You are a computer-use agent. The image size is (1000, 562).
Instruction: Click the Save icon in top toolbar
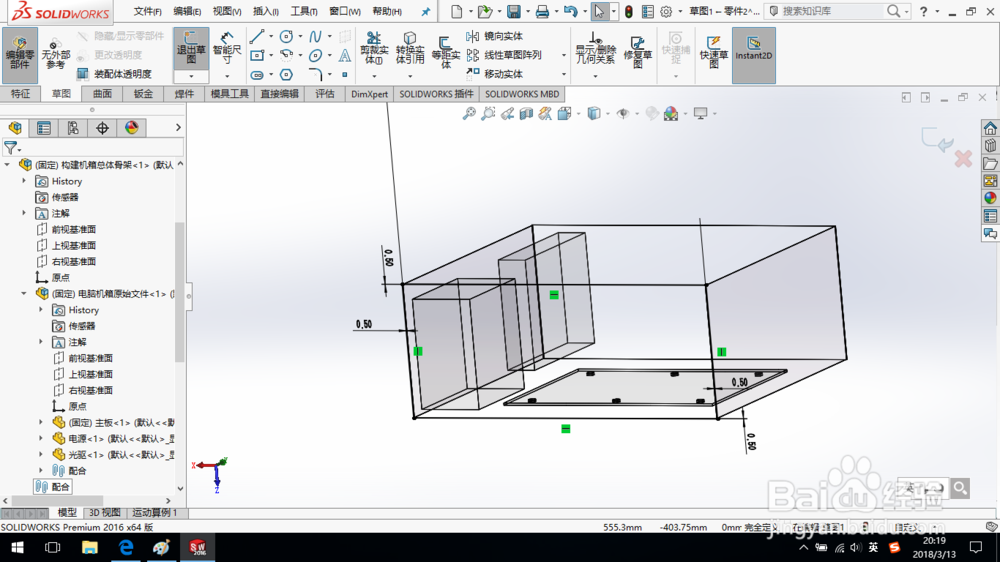[x=513, y=11]
